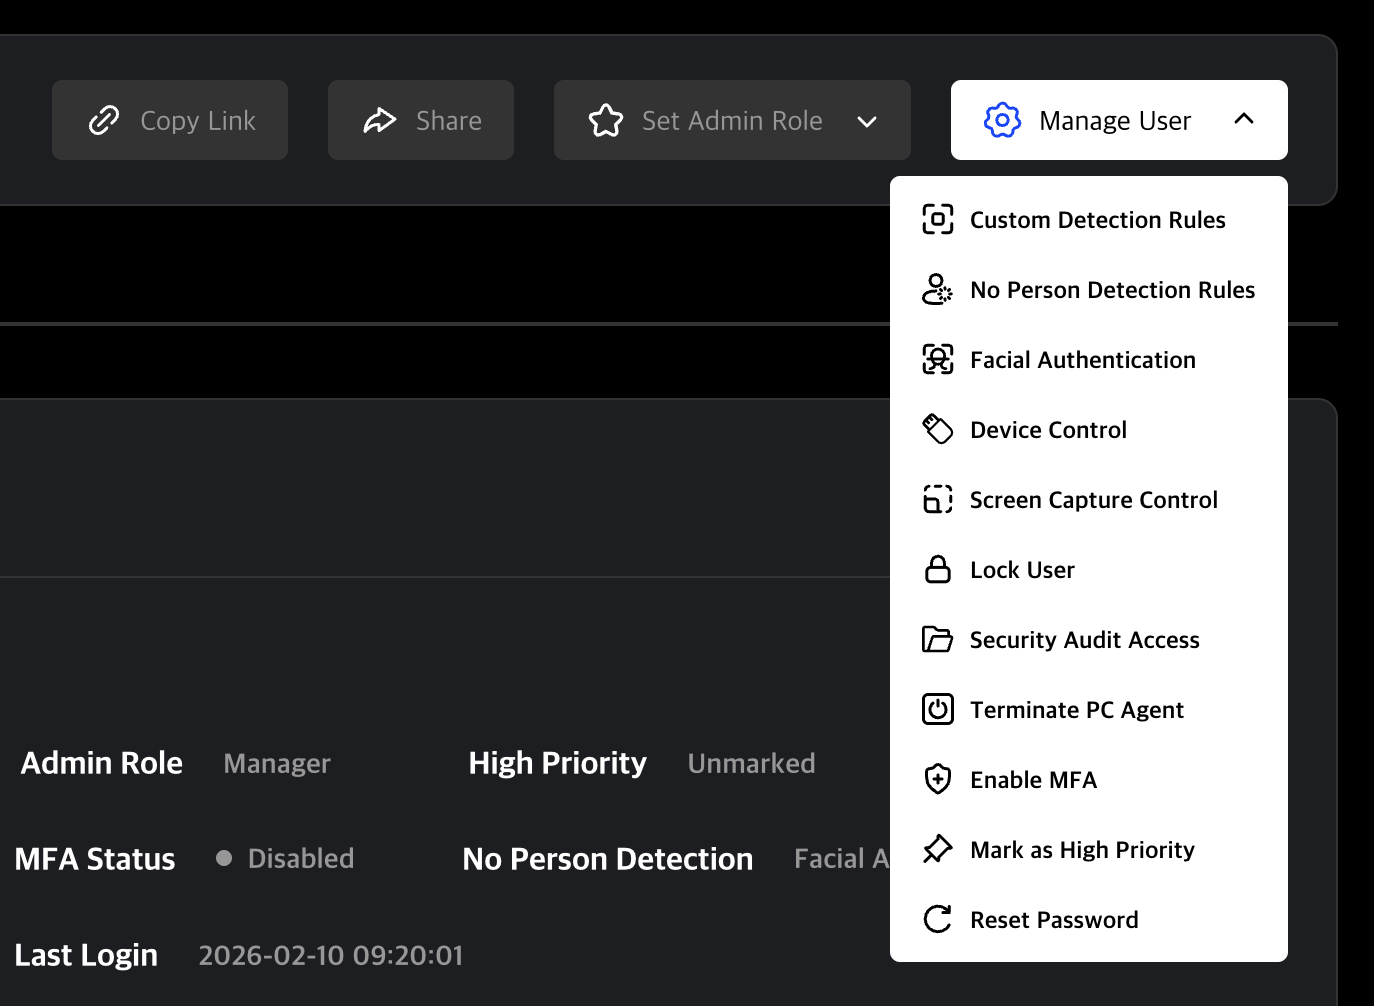Expand the Set Admin Role dropdown
The height and width of the screenshot is (1006, 1374).
pos(731,121)
